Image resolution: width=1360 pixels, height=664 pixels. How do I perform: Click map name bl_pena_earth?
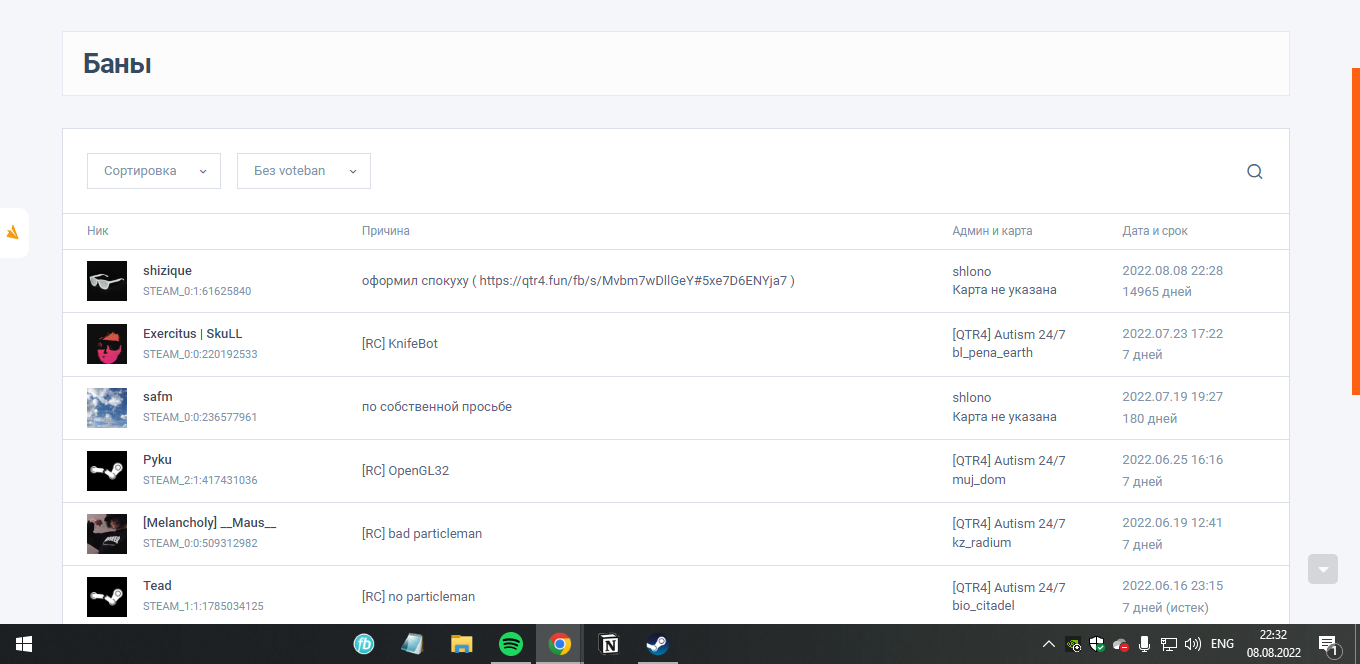tap(992, 353)
